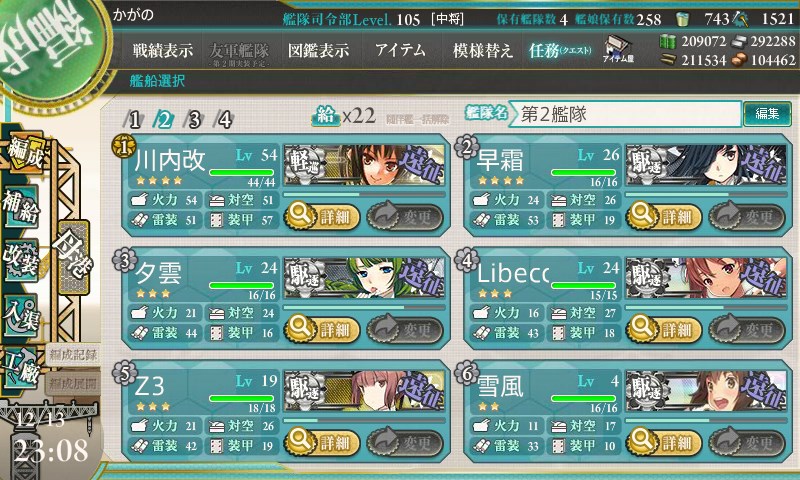This screenshot has height=480, width=800.
Task: Open the アイテム屋 shop icon
Action: click(618, 49)
